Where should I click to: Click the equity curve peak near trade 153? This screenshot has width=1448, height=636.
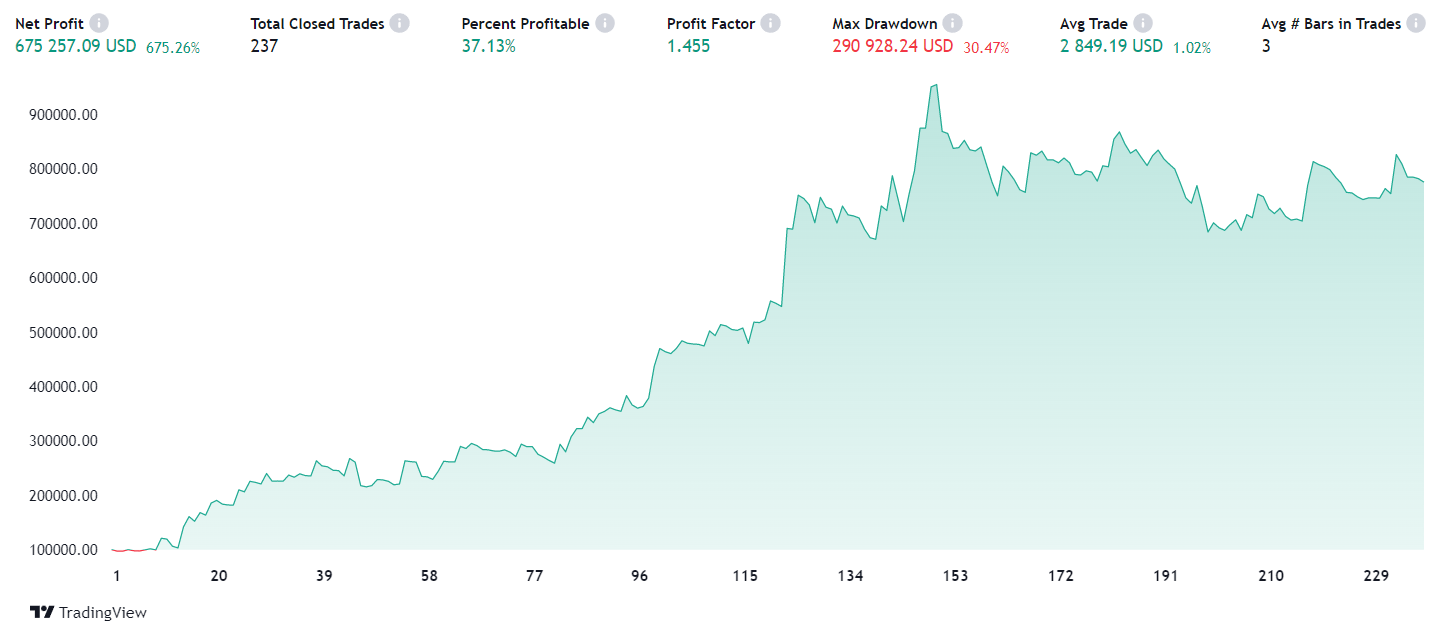click(x=935, y=85)
